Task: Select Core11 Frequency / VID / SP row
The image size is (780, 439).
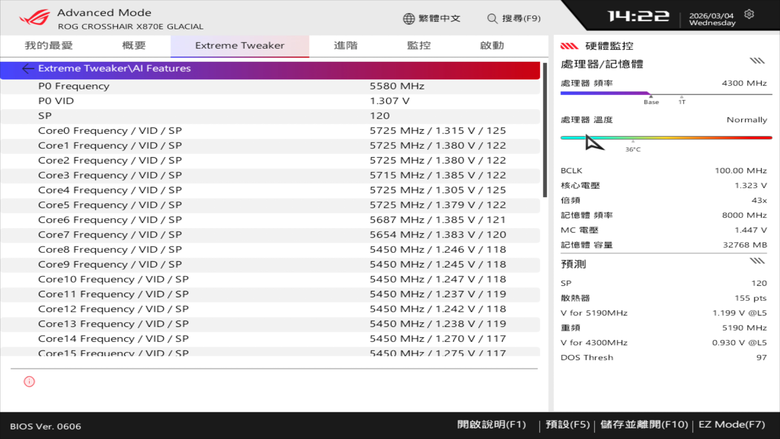Action: pos(270,294)
